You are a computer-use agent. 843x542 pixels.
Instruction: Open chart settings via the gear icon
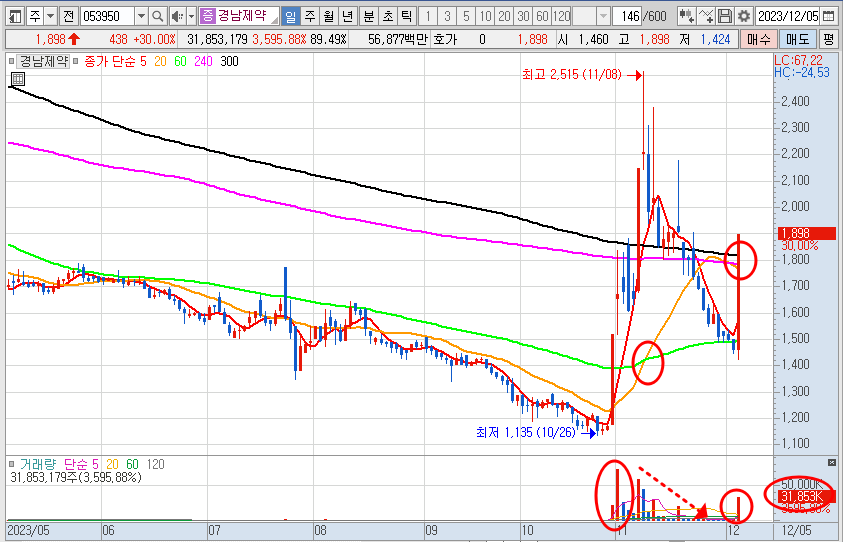[x=744, y=16]
